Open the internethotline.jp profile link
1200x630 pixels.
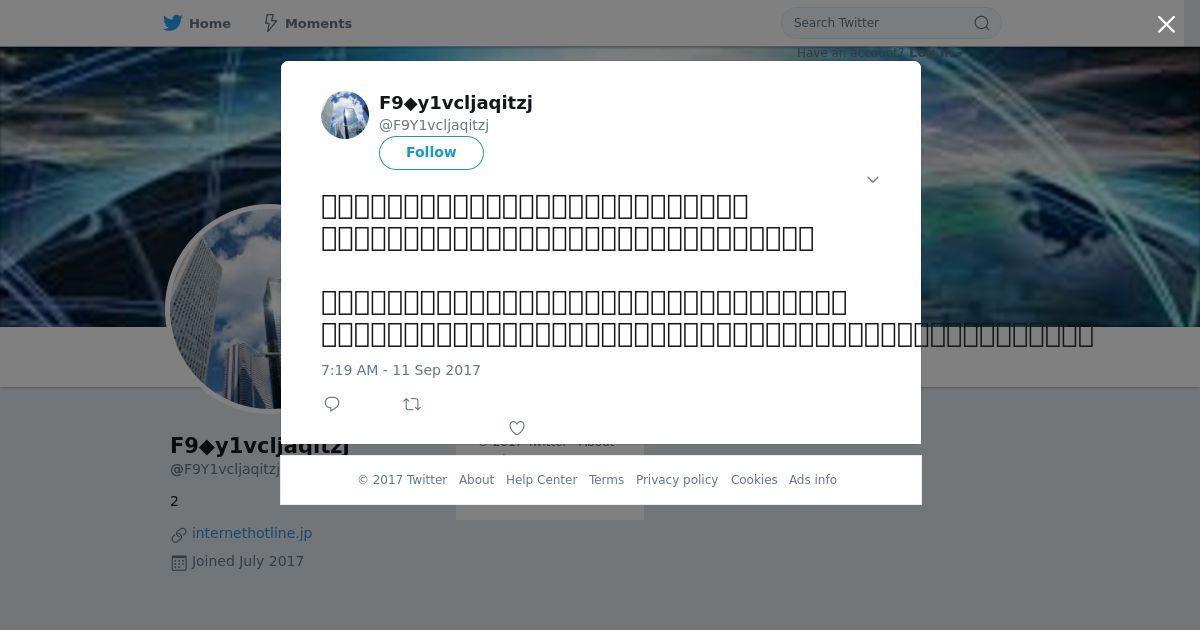point(252,533)
